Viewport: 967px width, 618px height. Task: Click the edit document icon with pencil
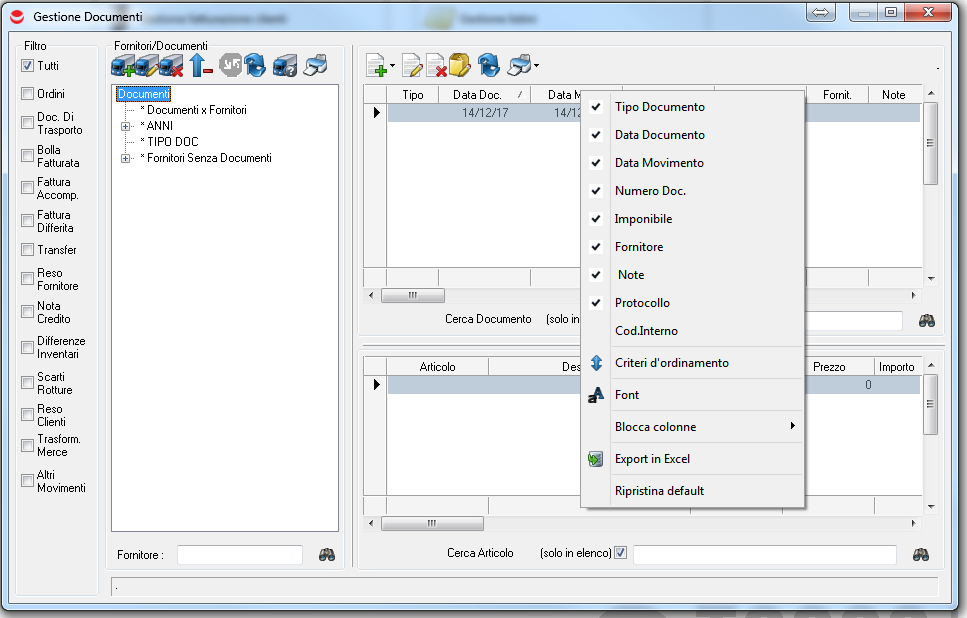411,66
